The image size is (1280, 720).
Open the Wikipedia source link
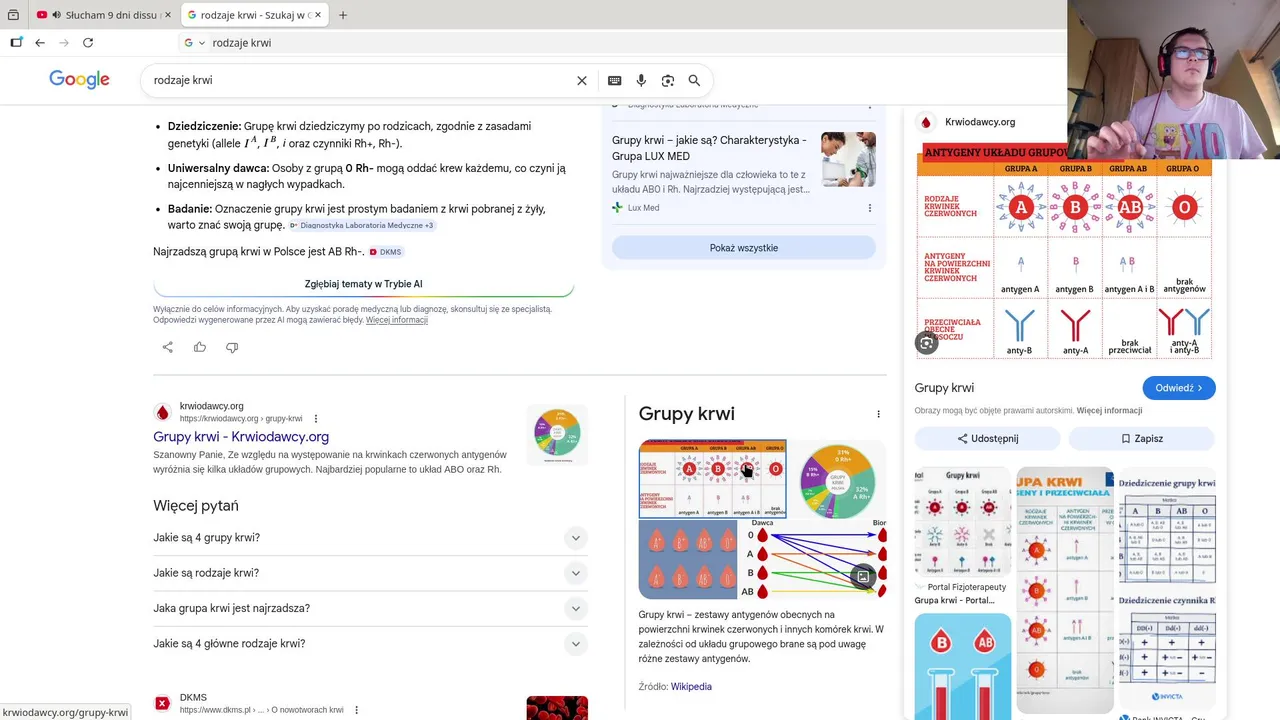click(691, 687)
